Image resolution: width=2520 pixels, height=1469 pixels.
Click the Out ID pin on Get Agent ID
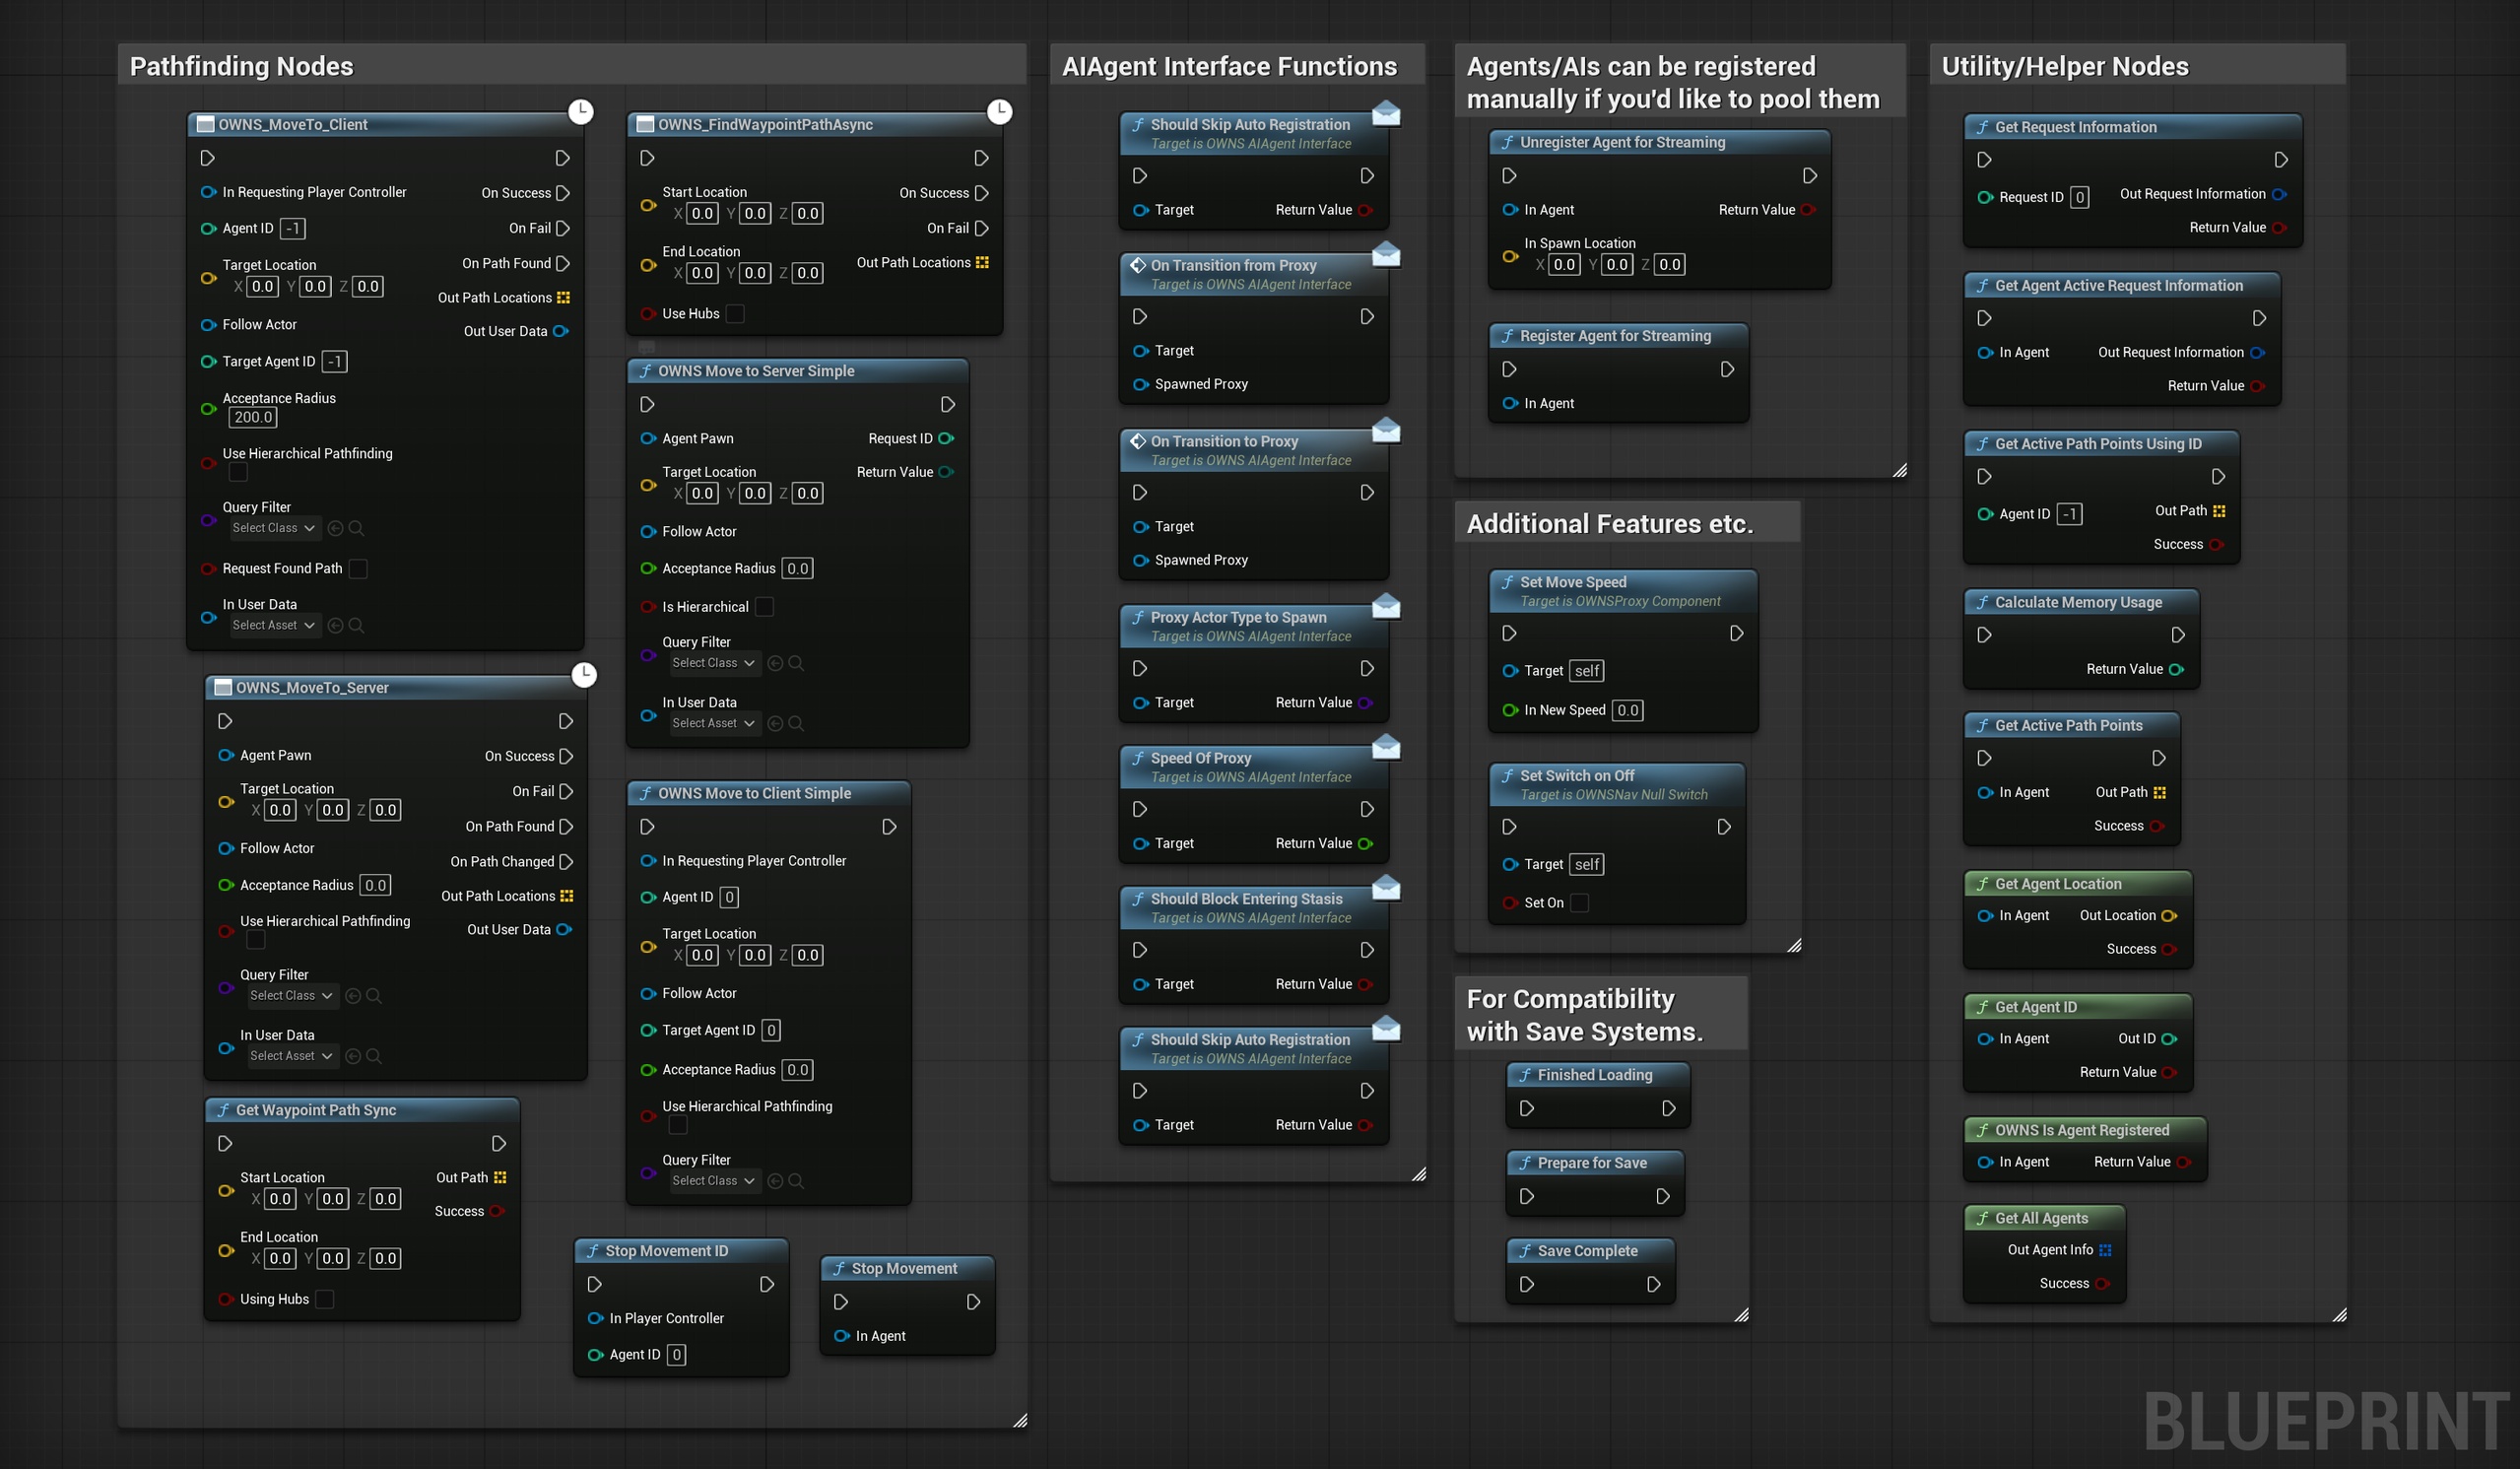(2169, 1039)
